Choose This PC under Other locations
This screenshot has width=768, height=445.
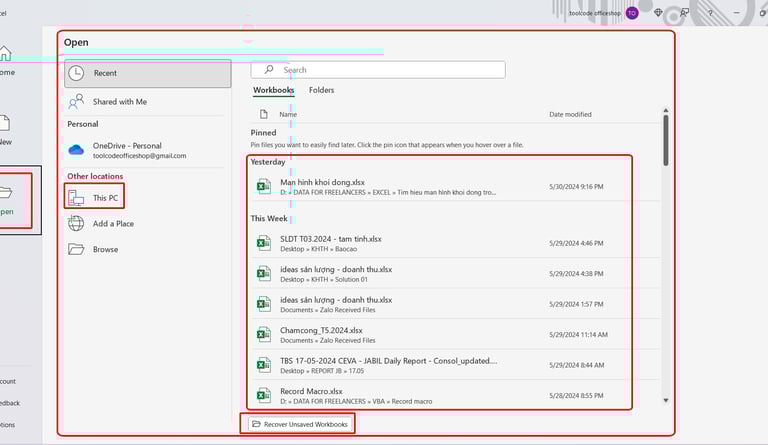click(94, 197)
